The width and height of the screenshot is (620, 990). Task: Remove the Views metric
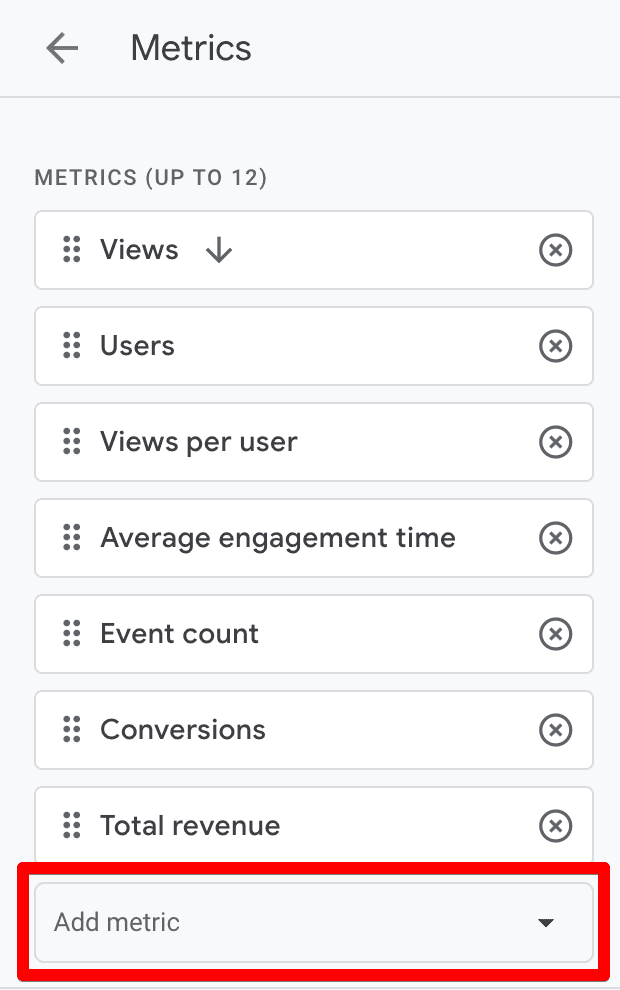pyautogui.click(x=556, y=250)
